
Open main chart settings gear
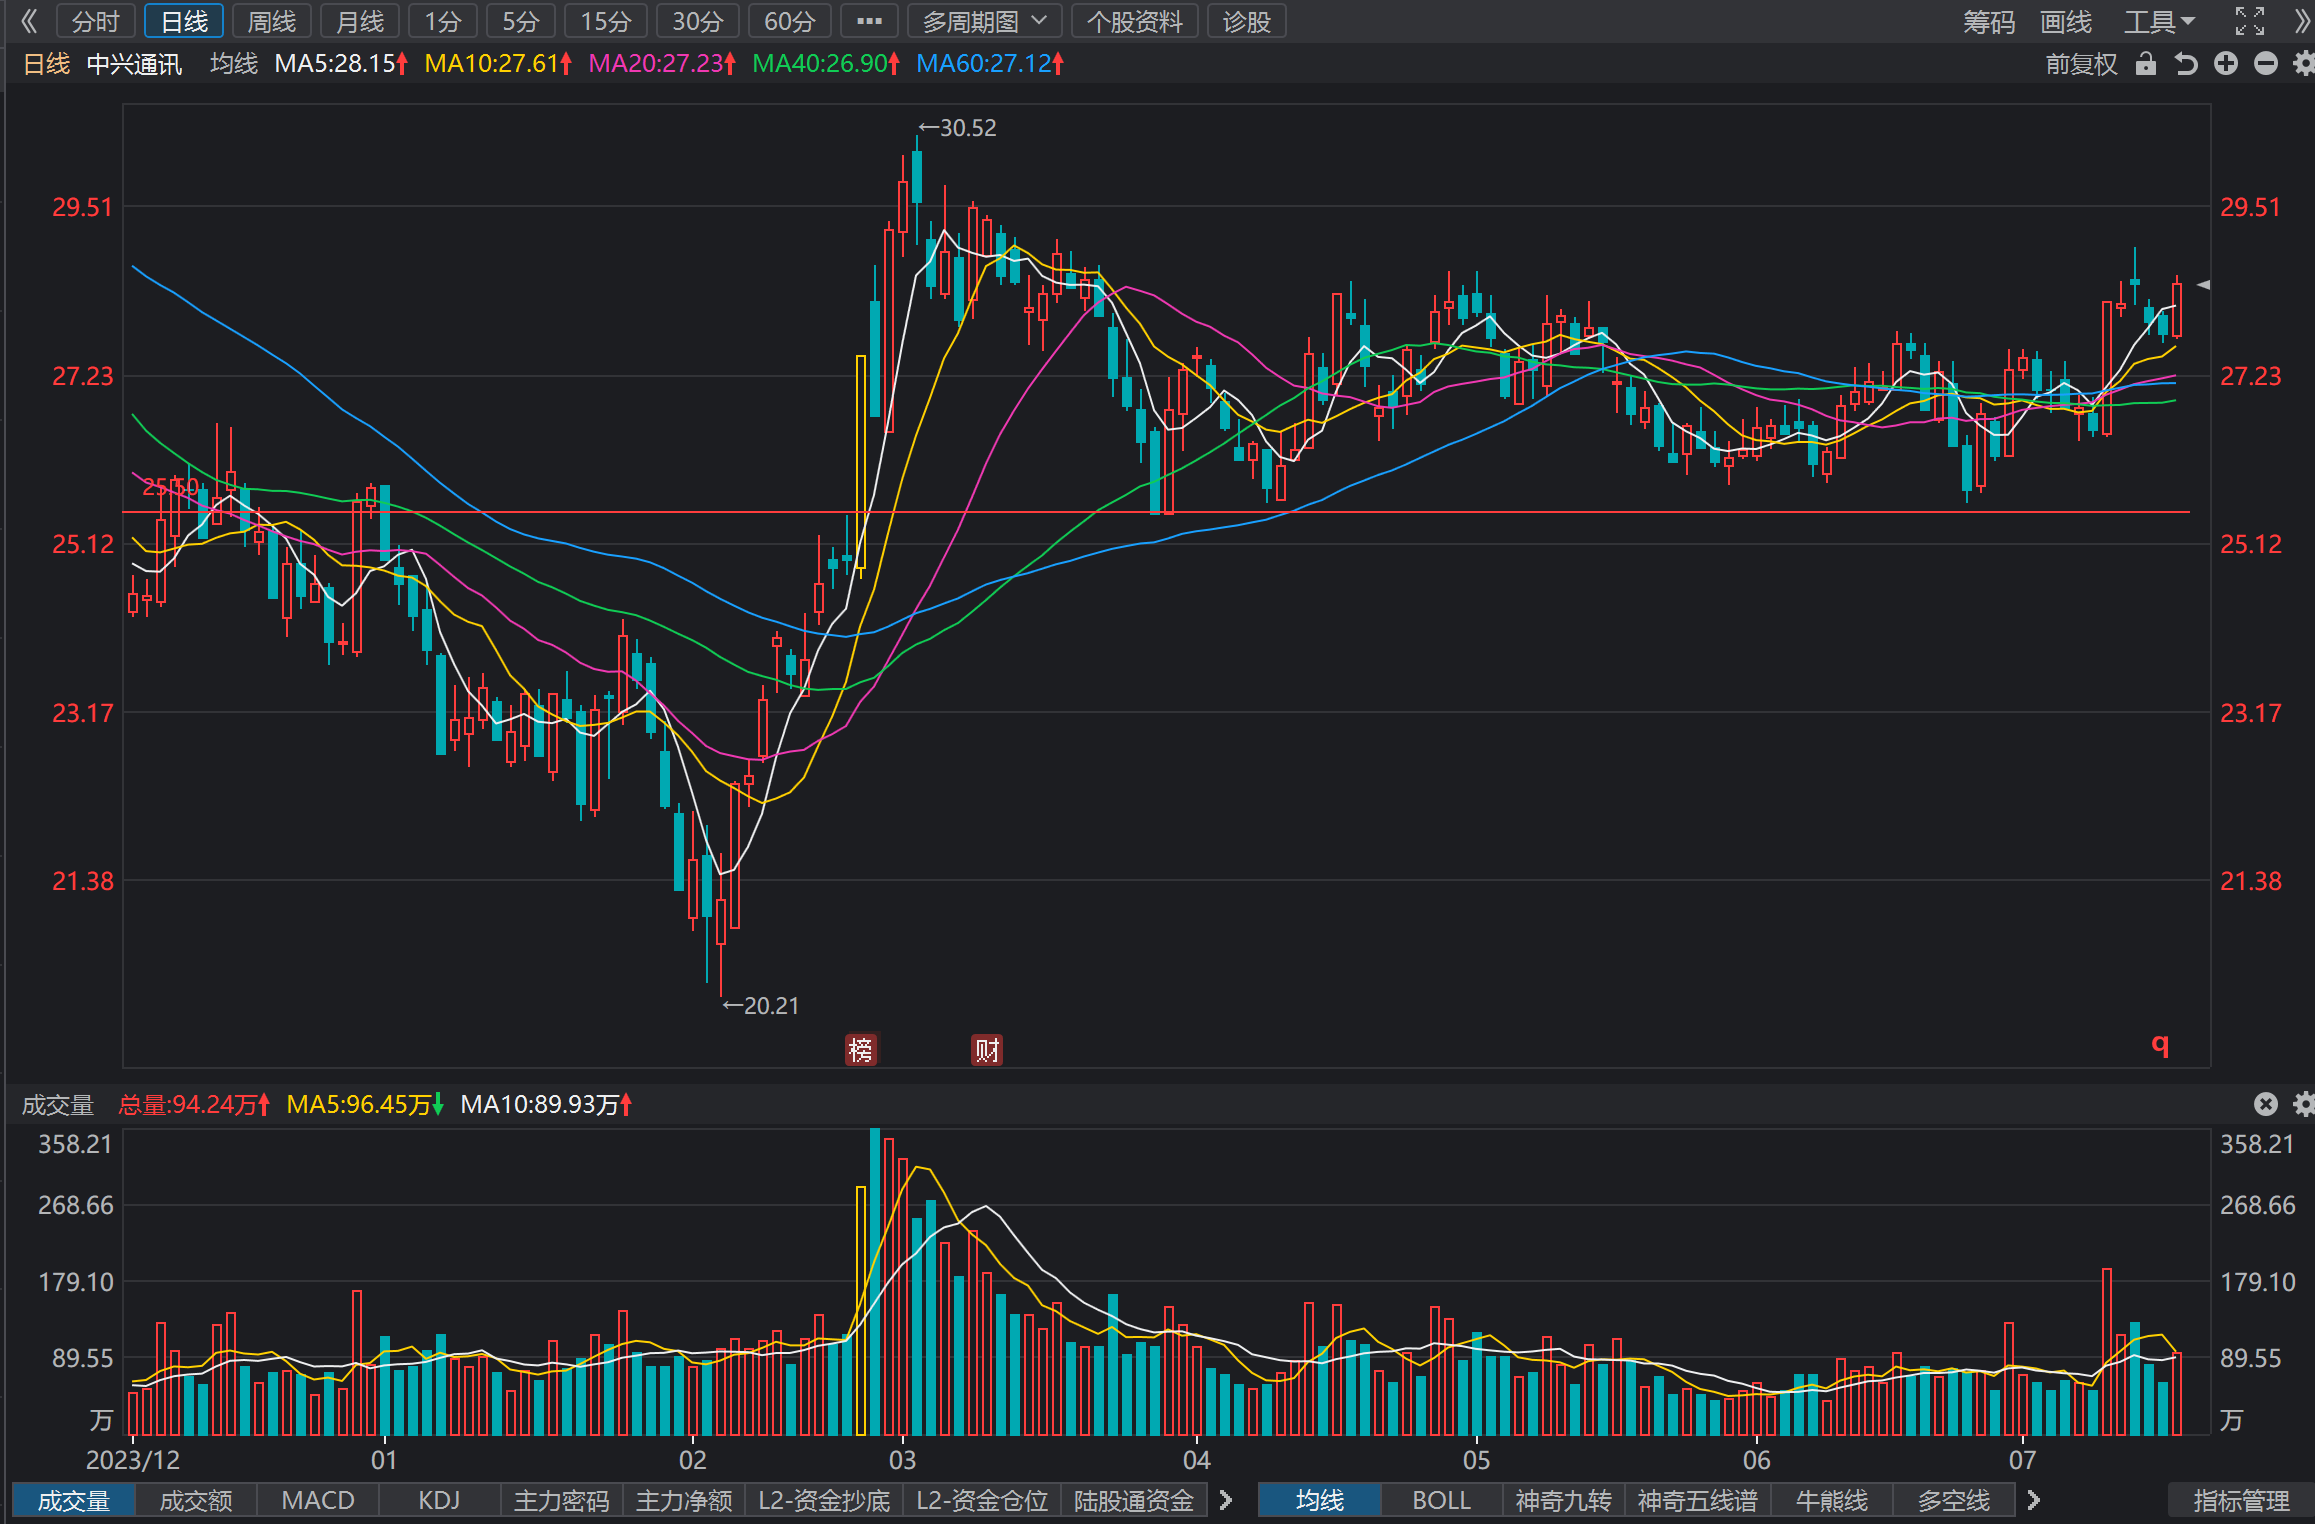2303,64
